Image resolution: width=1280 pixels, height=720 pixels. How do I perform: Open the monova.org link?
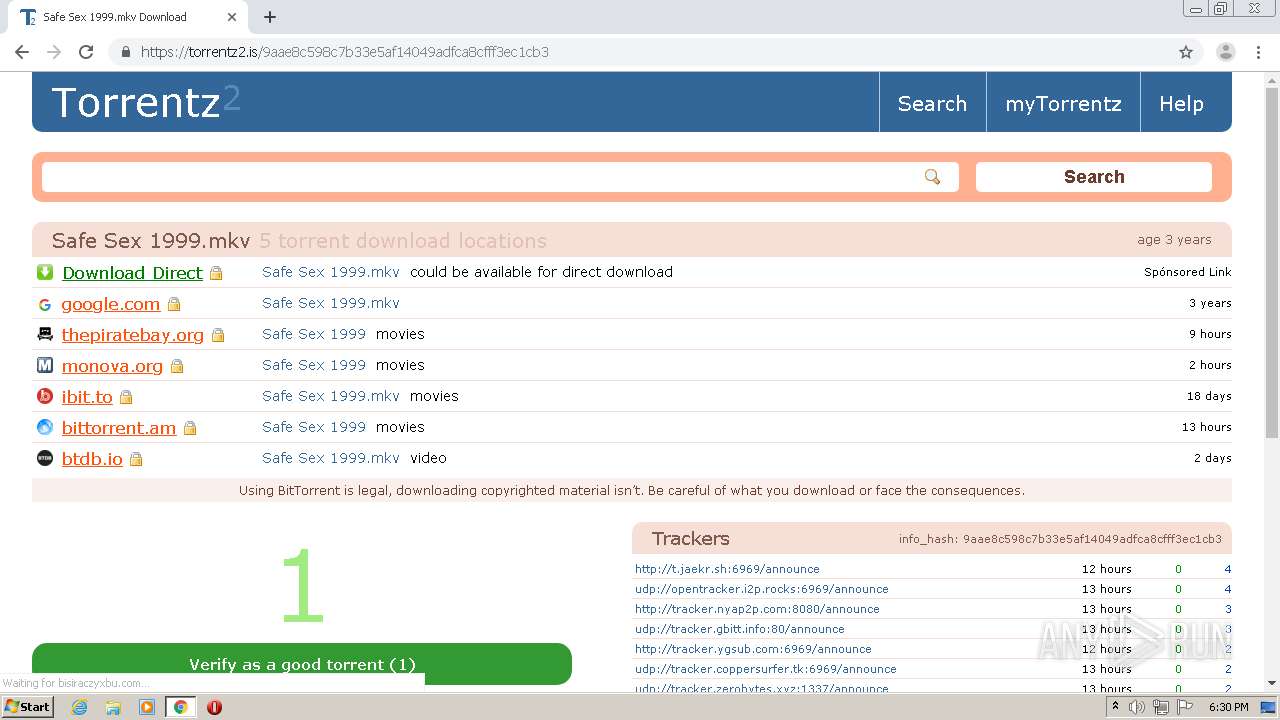(x=112, y=366)
